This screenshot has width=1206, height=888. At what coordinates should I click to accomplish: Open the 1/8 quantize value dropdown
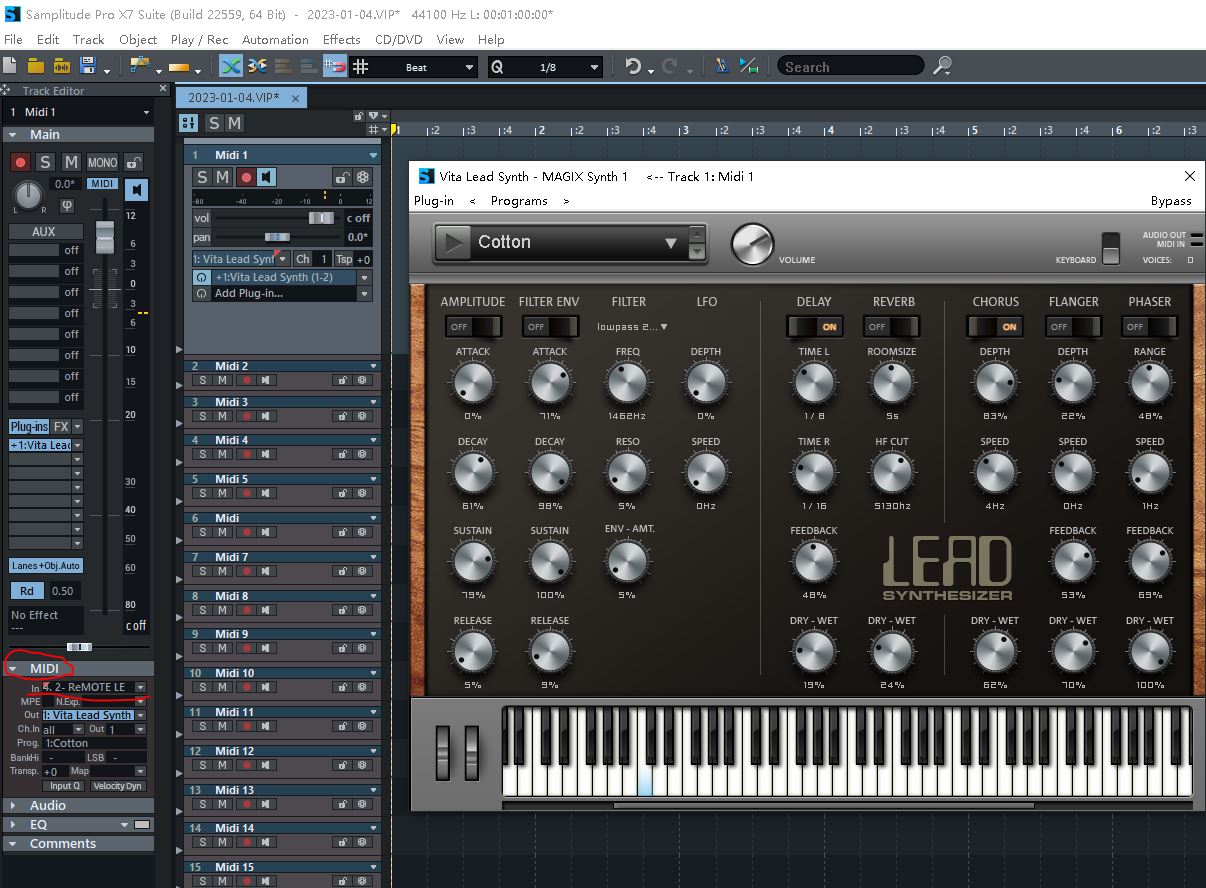pyautogui.click(x=594, y=67)
